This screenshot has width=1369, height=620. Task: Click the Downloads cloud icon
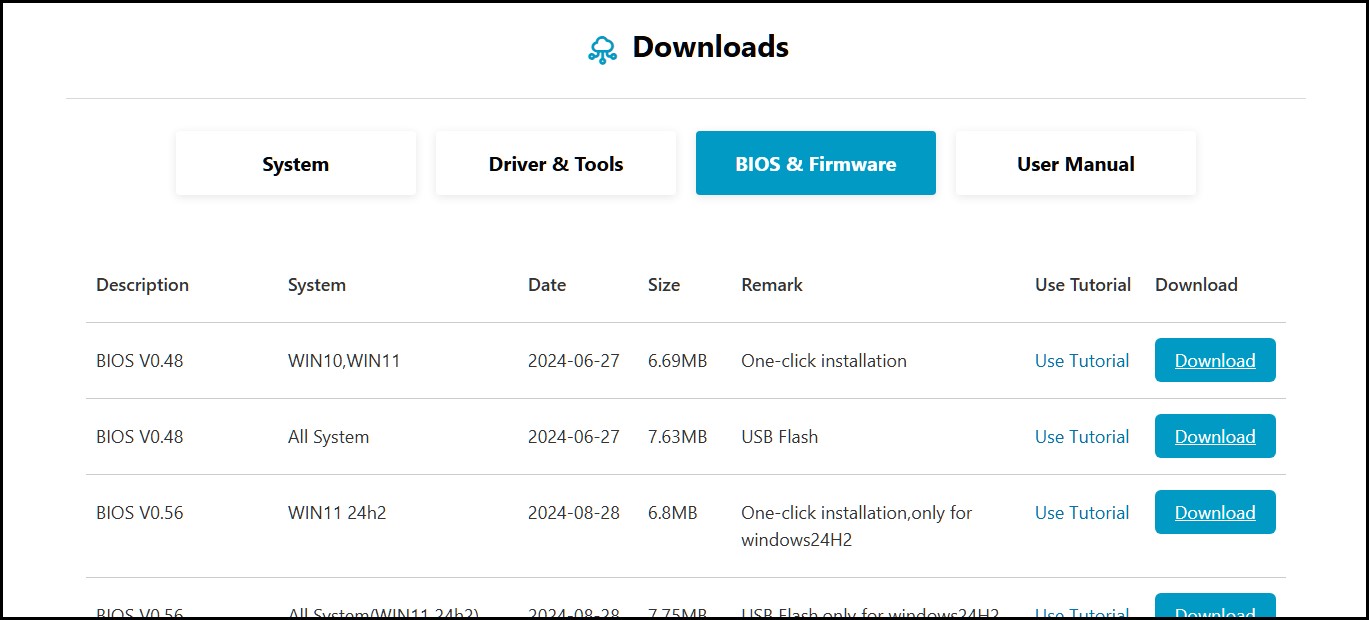click(602, 49)
